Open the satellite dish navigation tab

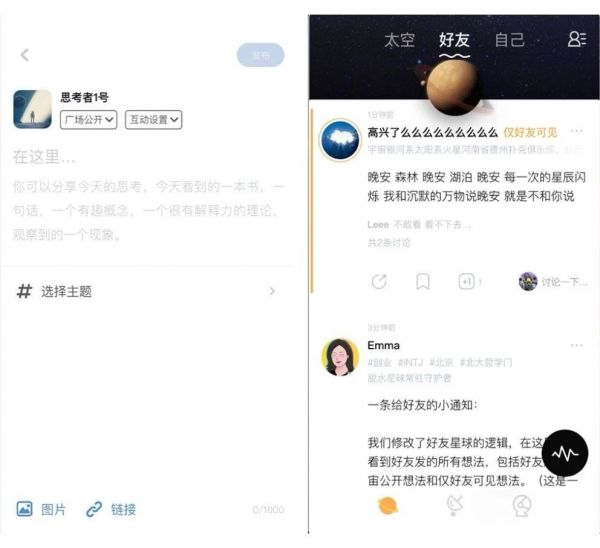coord(454,505)
